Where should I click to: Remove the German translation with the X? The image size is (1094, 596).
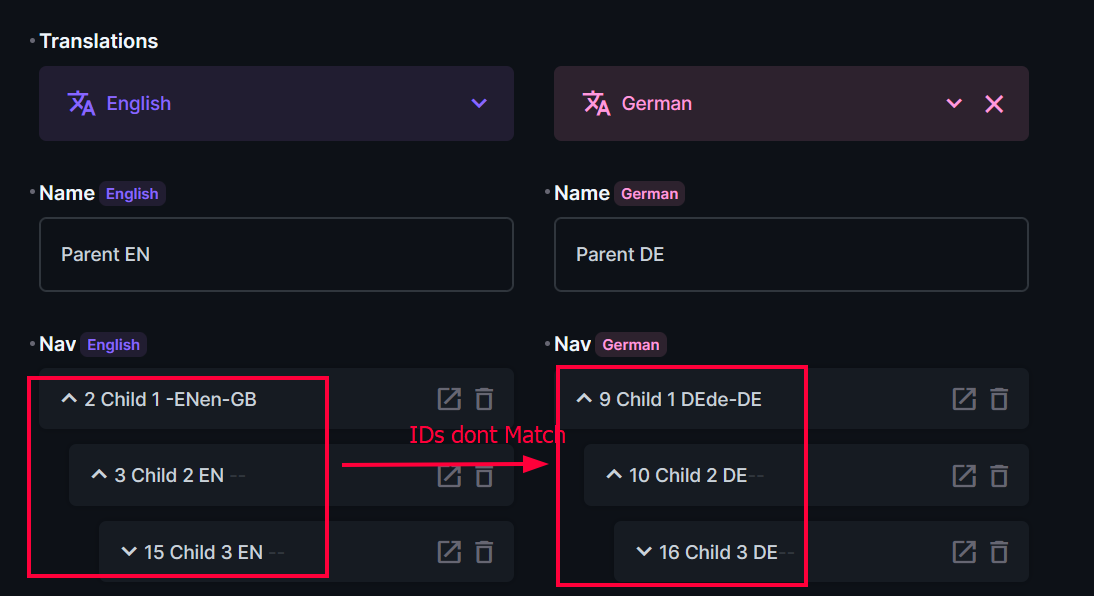point(994,103)
